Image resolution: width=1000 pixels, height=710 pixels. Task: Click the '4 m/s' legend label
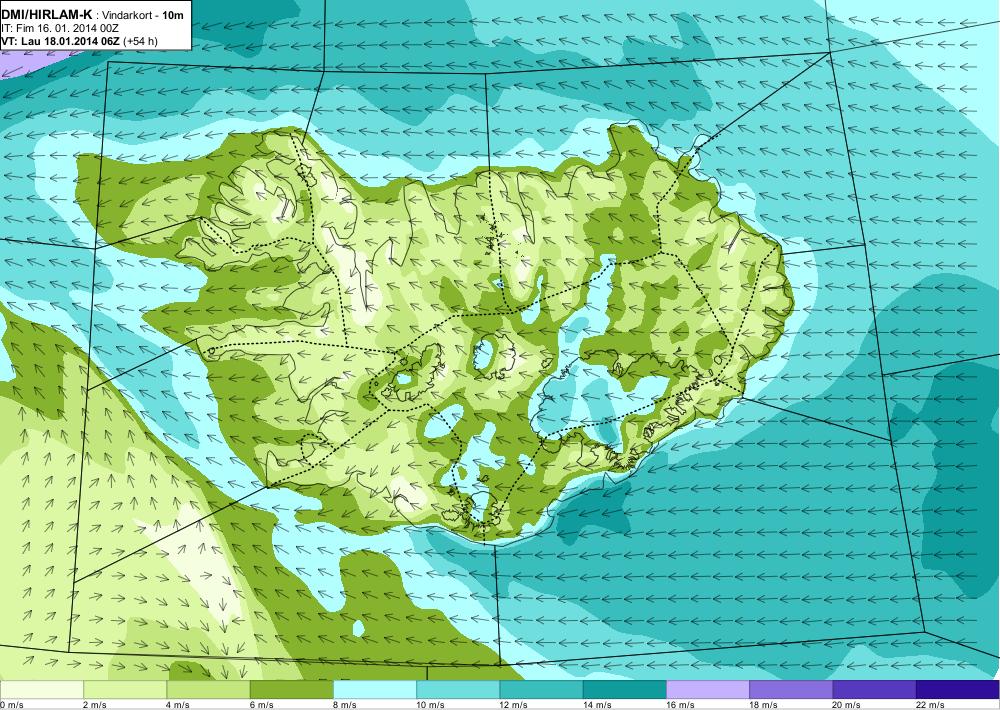(x=179, y=705)
